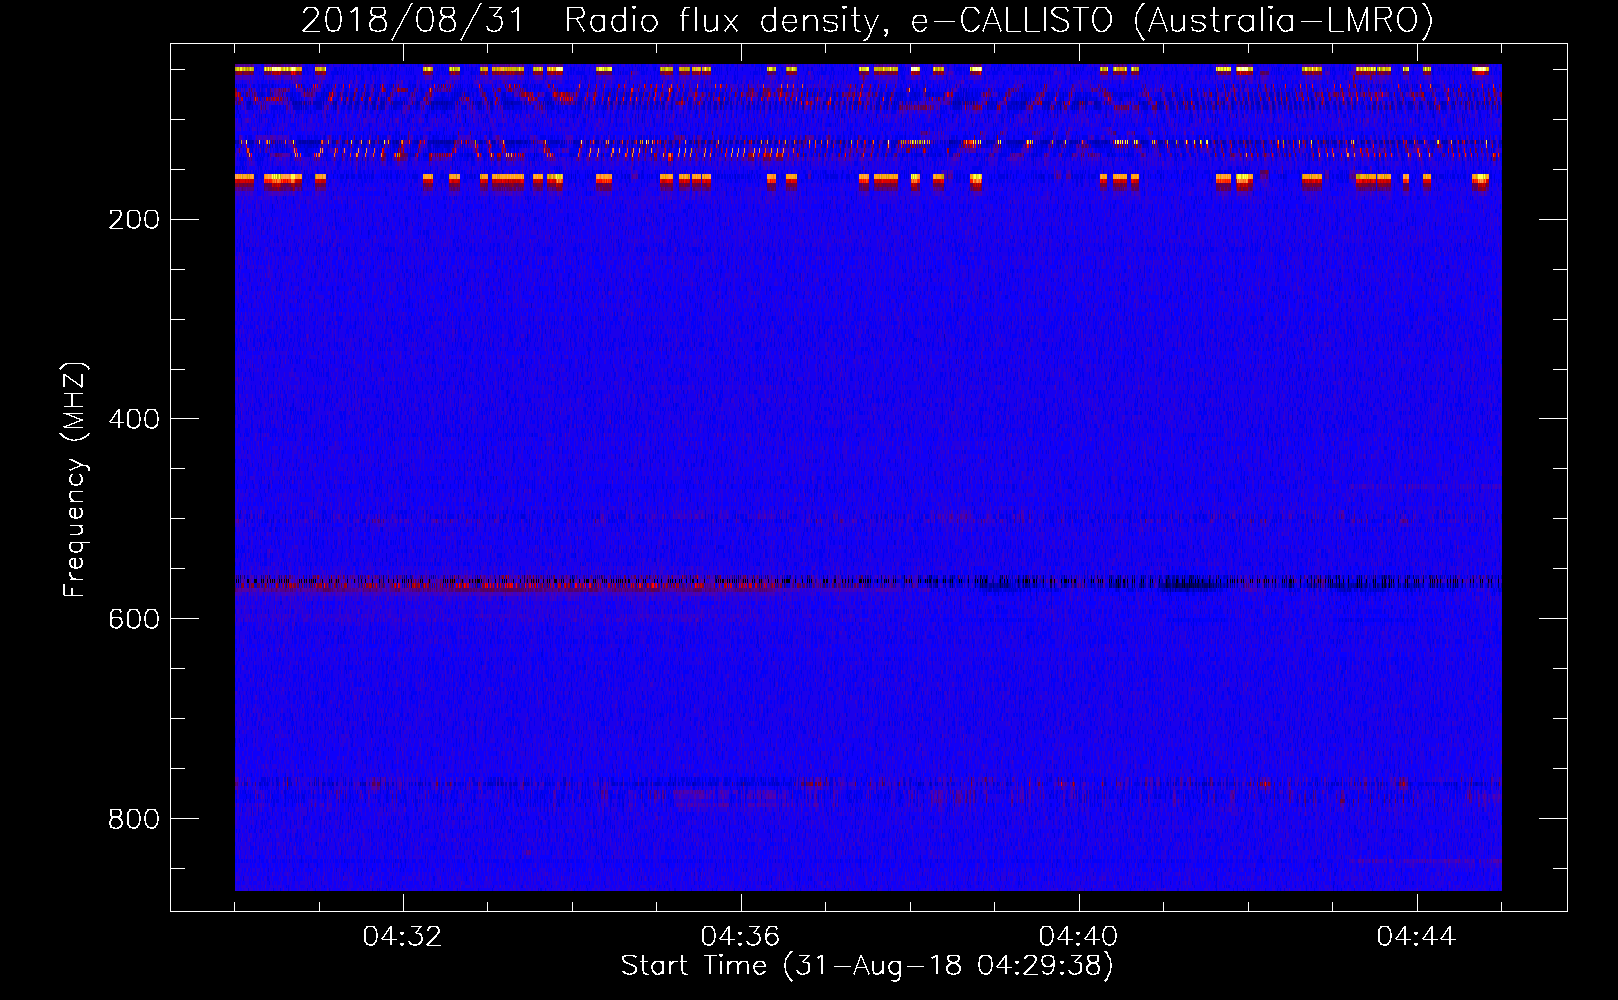Viewport: 1618px width, 1000px height.
Task: Click the 400 frequency tick label
Action: (134, 419)
